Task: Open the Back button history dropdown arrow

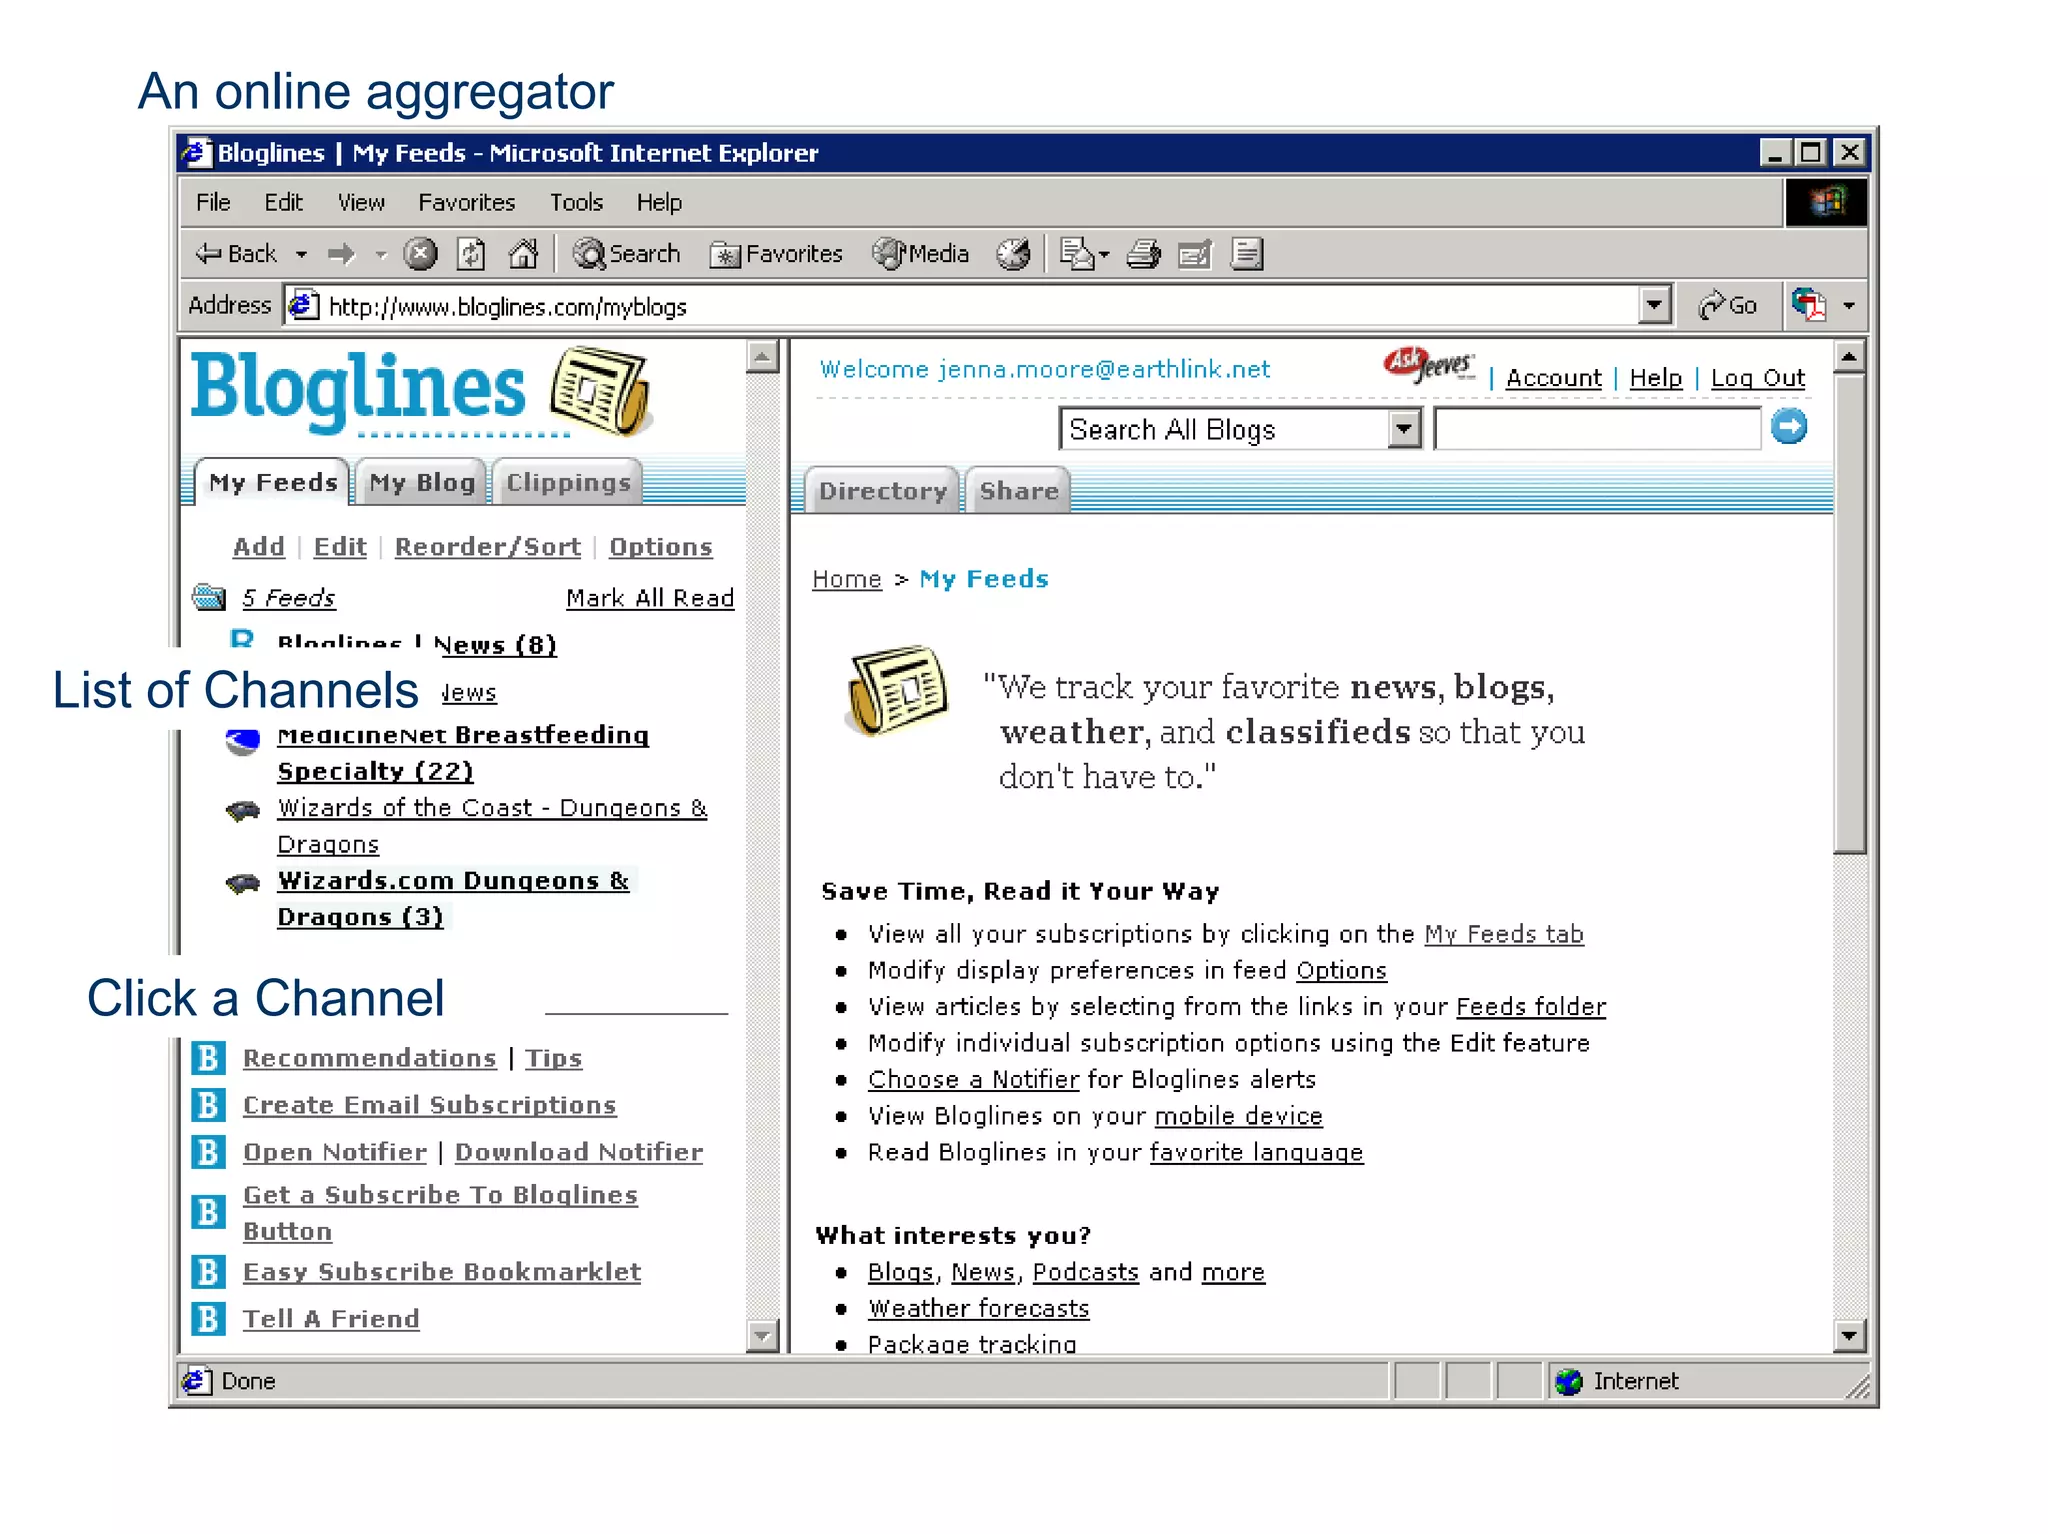Action: 301,255
